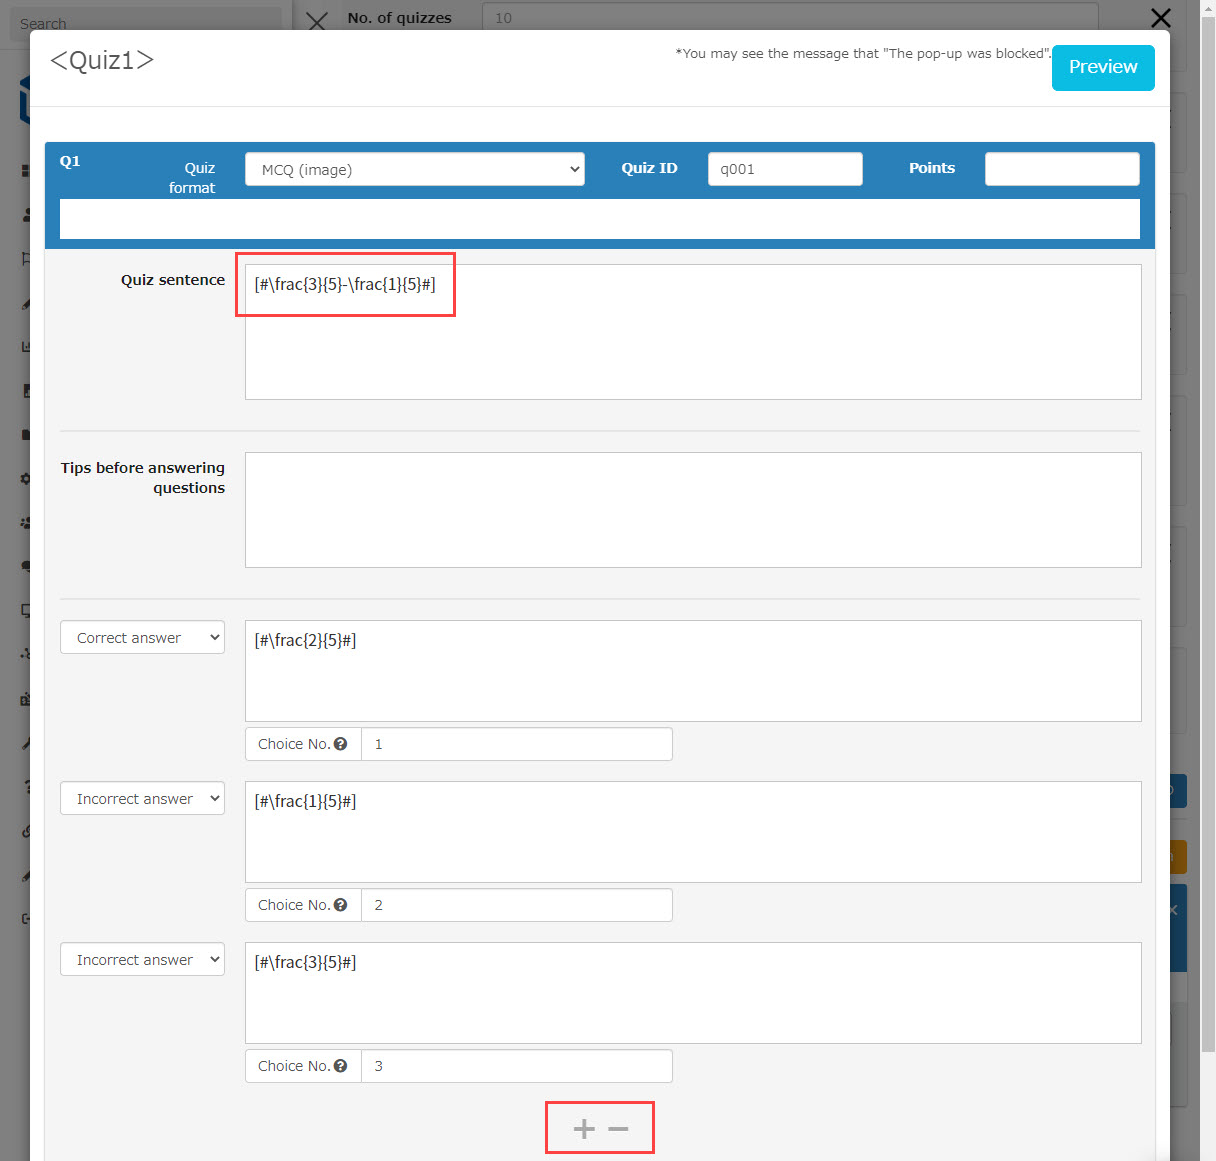Click help icon beside Choice No. 2

coord(341,905)
